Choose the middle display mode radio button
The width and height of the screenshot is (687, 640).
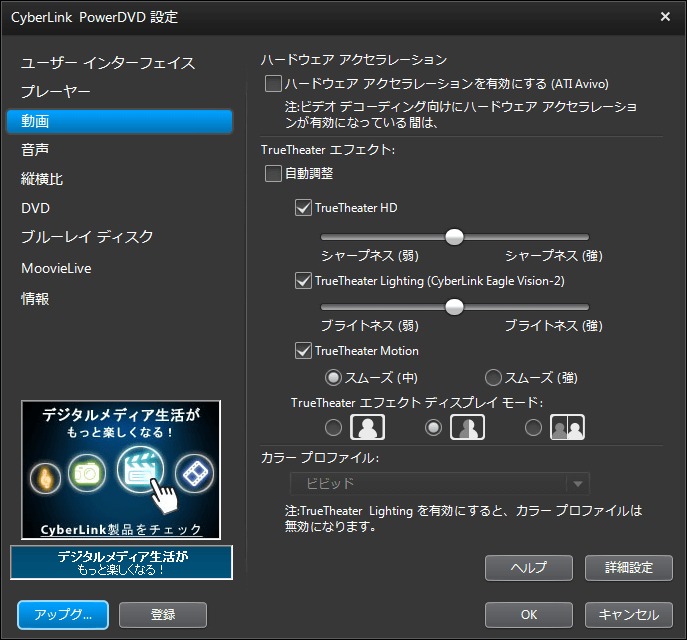tap(433, 428)
